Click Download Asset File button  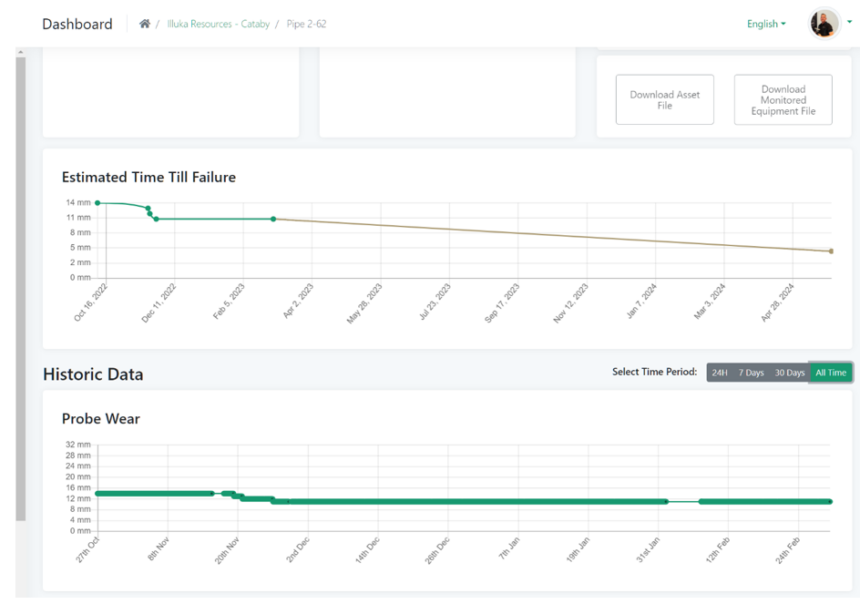(x=664, y=100)
